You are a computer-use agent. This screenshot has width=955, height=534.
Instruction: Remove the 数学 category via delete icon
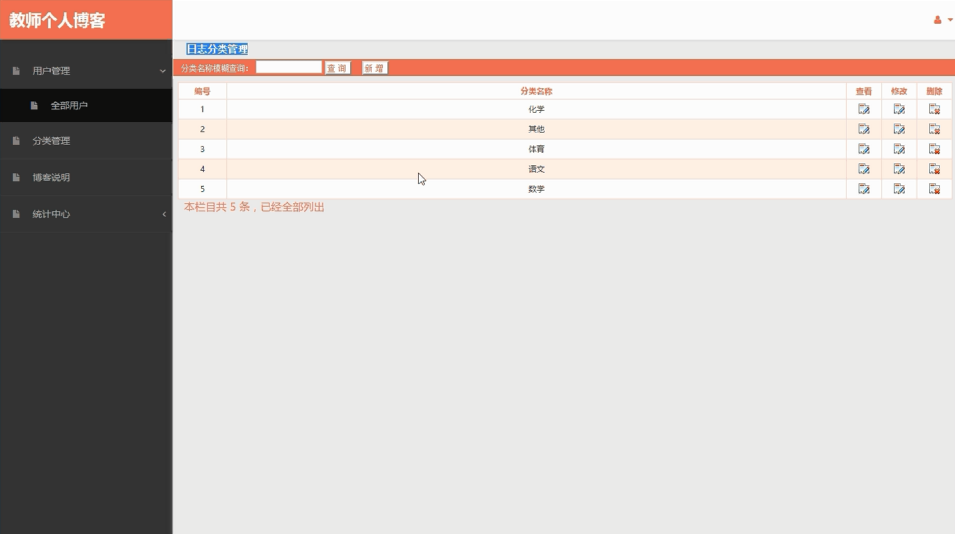click(934, 189)
